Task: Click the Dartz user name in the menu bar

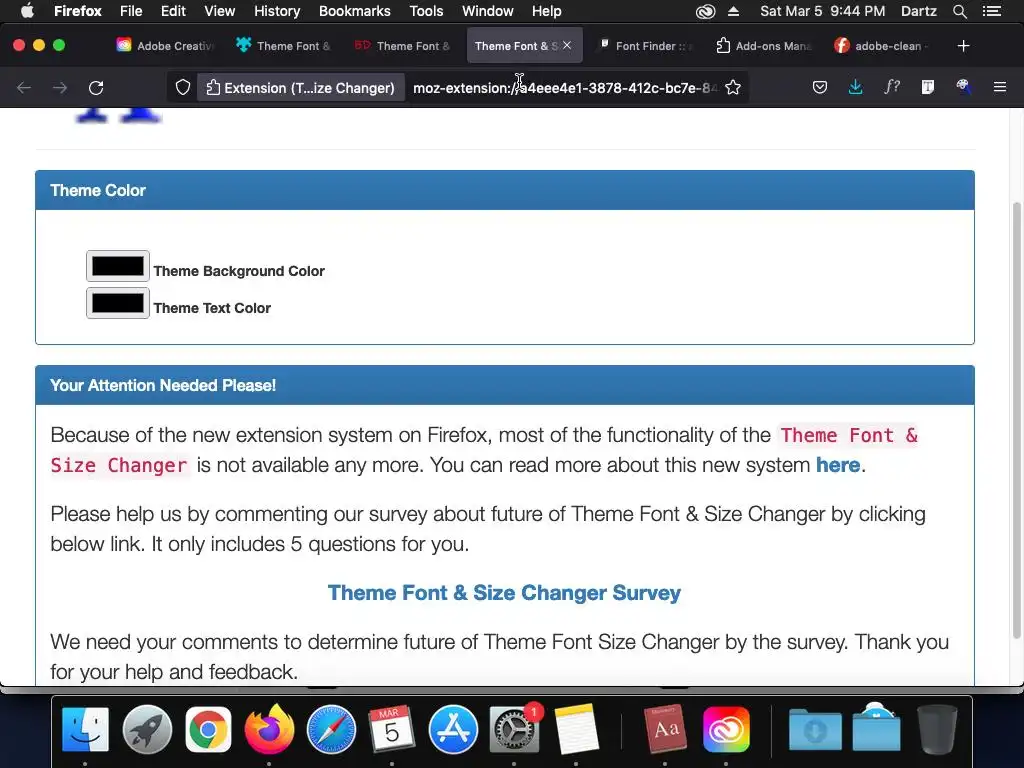Action: point(918,11)
